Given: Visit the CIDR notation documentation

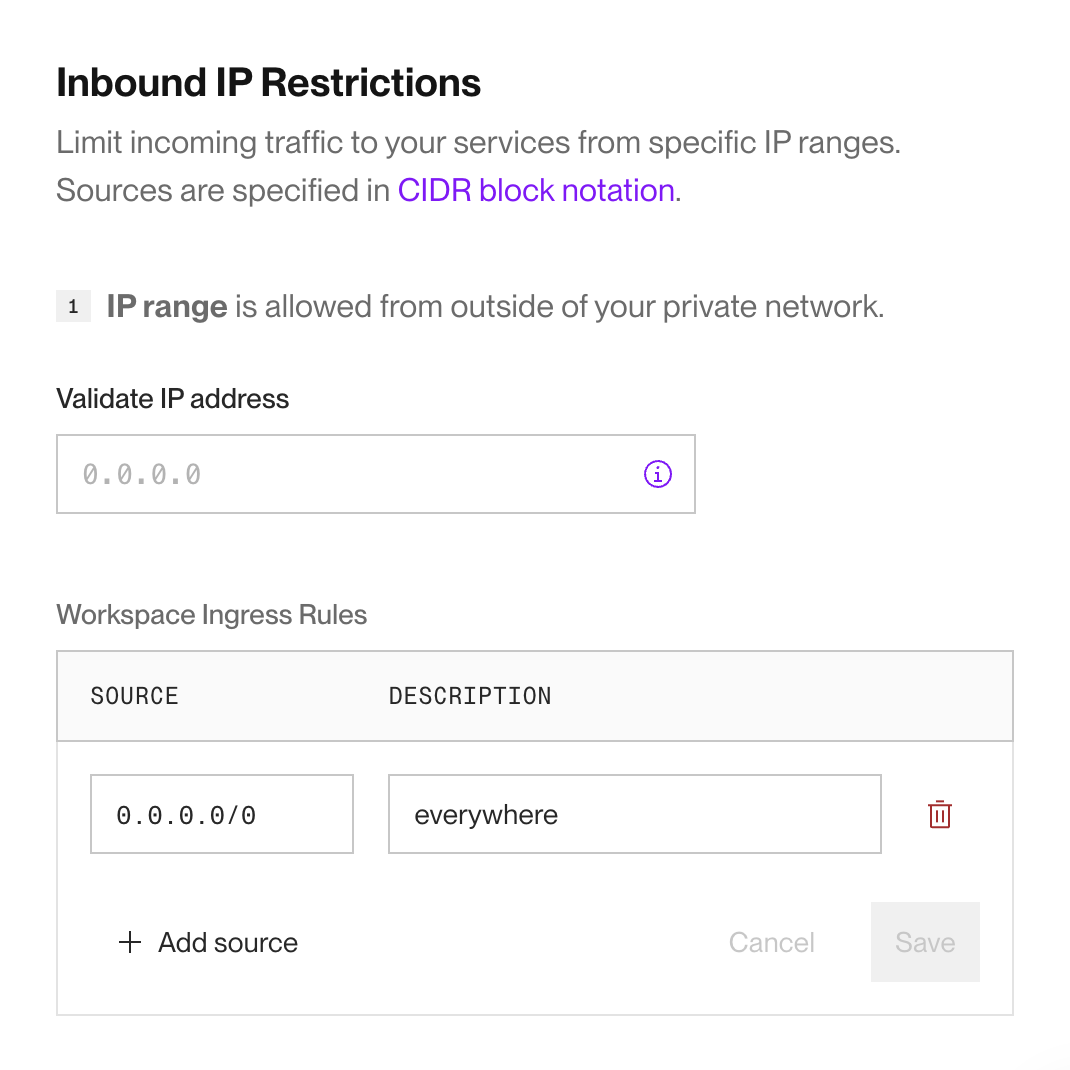Looking at the screenshot, I should (x=536, y=190).
